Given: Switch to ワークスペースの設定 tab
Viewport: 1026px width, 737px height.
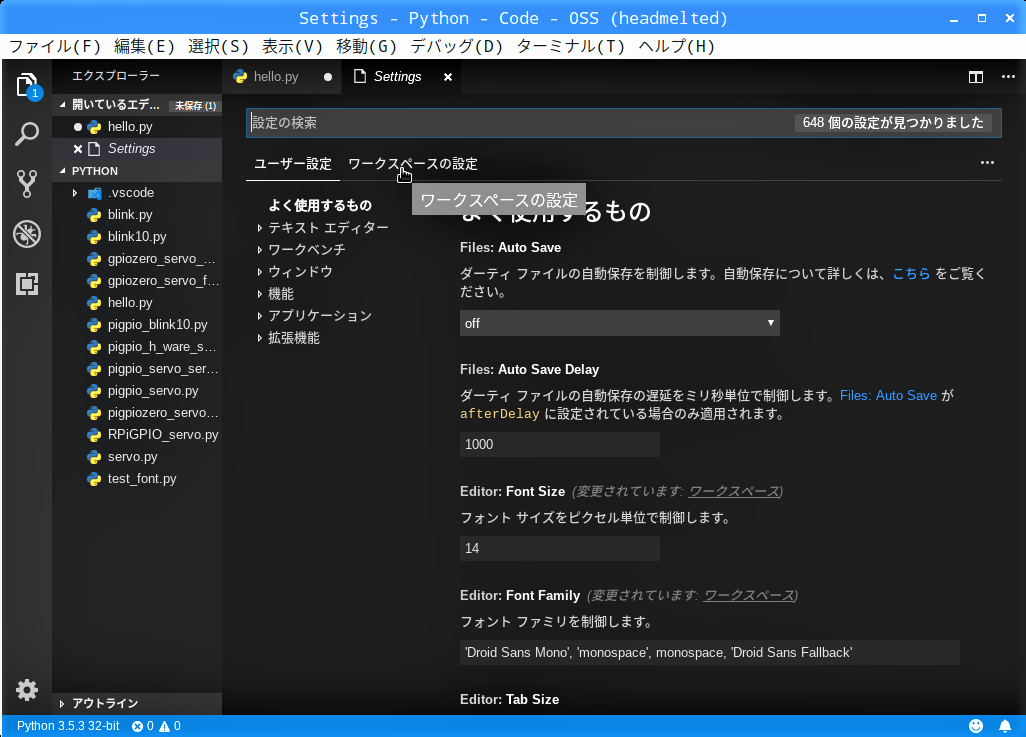Looking at the screenshot, I should click(412, 164).
